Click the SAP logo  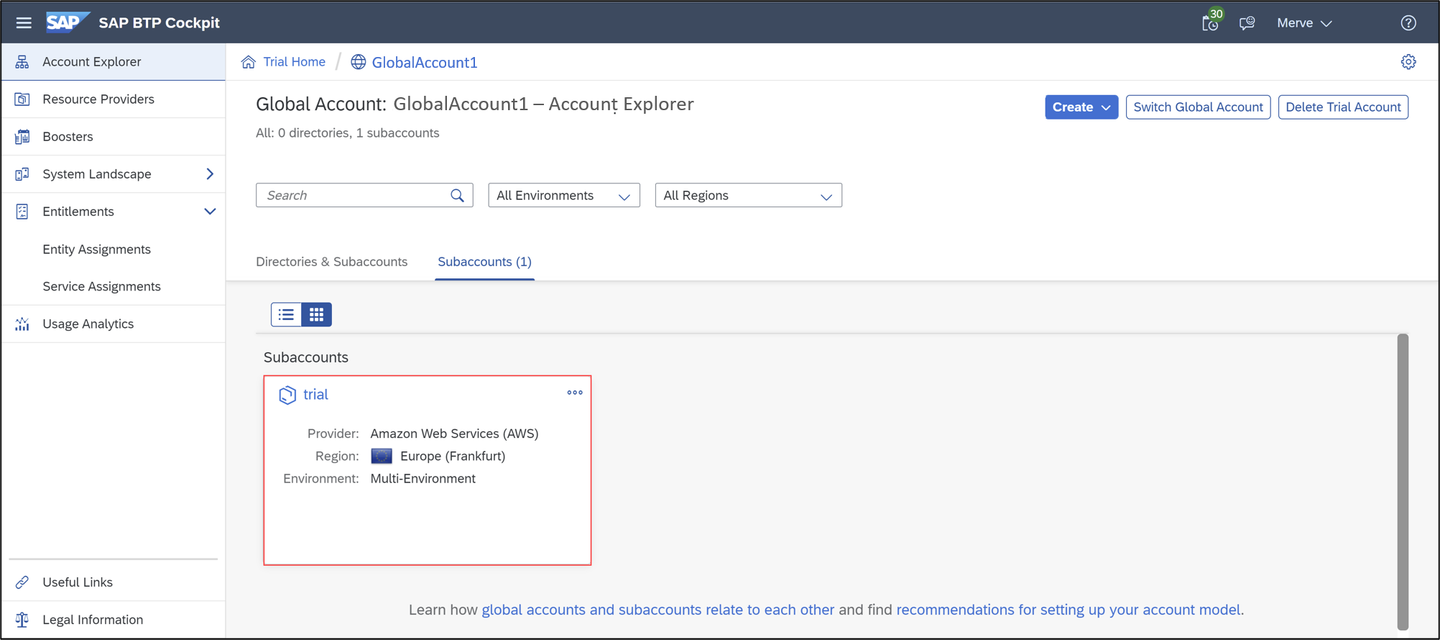click(68, 22)
